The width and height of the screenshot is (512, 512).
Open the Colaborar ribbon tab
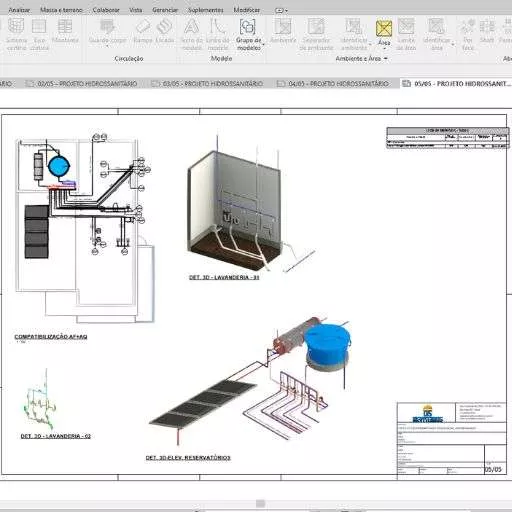click(106, 10)
